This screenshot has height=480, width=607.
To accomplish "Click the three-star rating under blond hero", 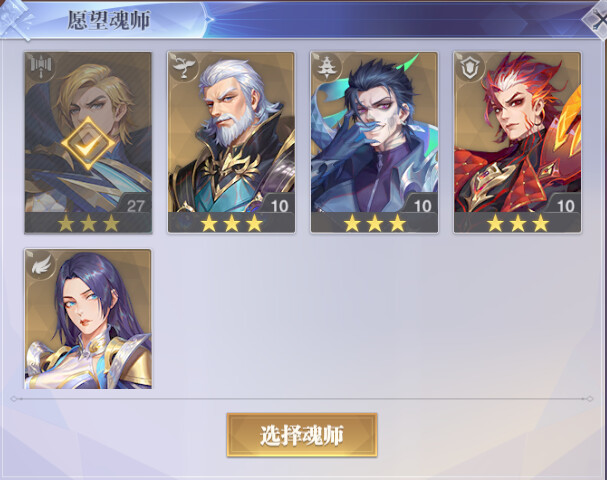I will coord(88,223).
